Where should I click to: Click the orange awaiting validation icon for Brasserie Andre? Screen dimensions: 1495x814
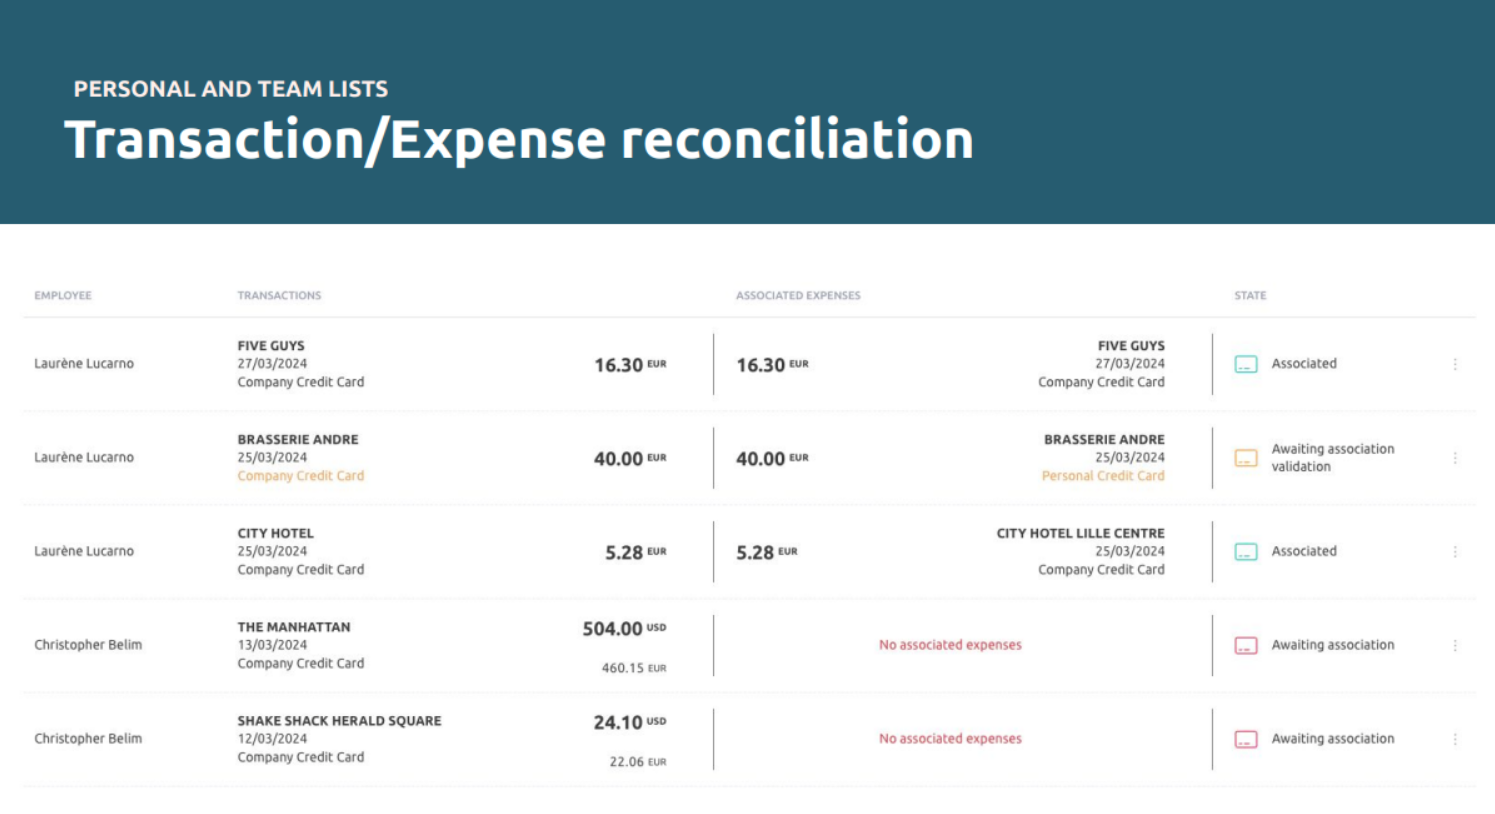coord(1245,458)
